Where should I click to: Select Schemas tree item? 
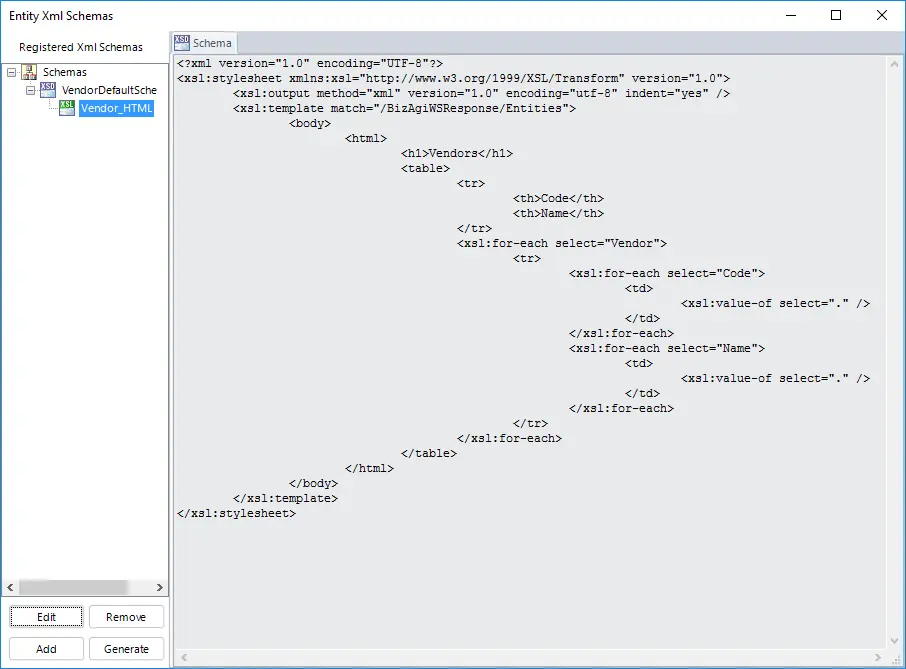pos(65,72)
